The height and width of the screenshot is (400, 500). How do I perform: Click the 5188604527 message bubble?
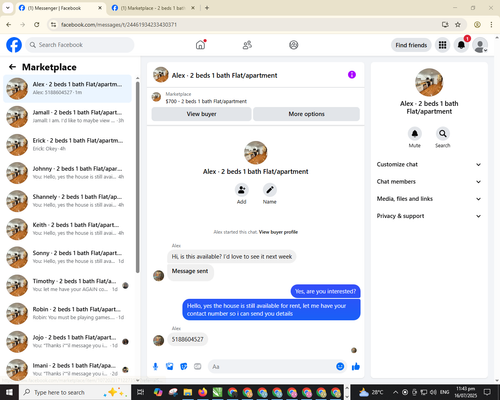[x=187, y=339]
